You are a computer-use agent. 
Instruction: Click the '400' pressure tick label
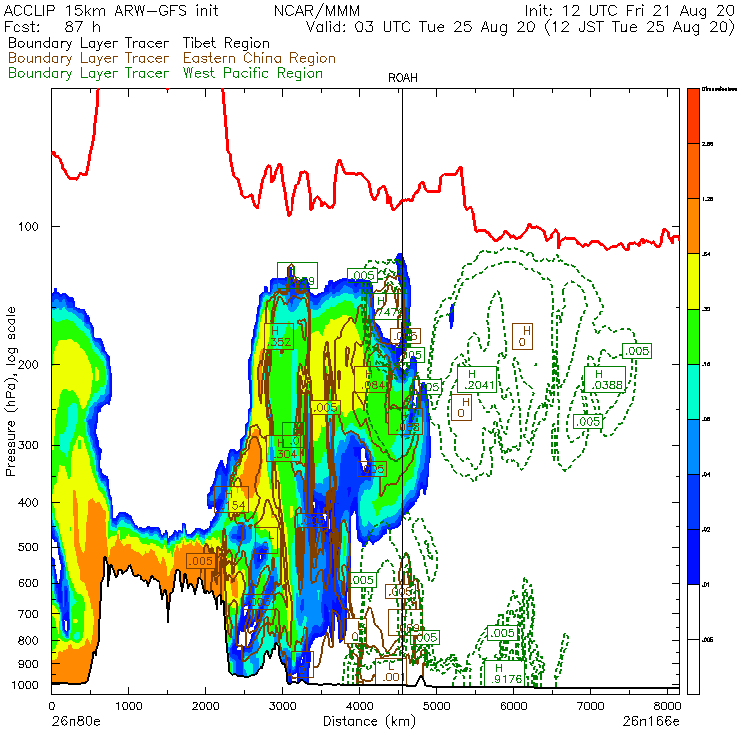pos(28,503)
